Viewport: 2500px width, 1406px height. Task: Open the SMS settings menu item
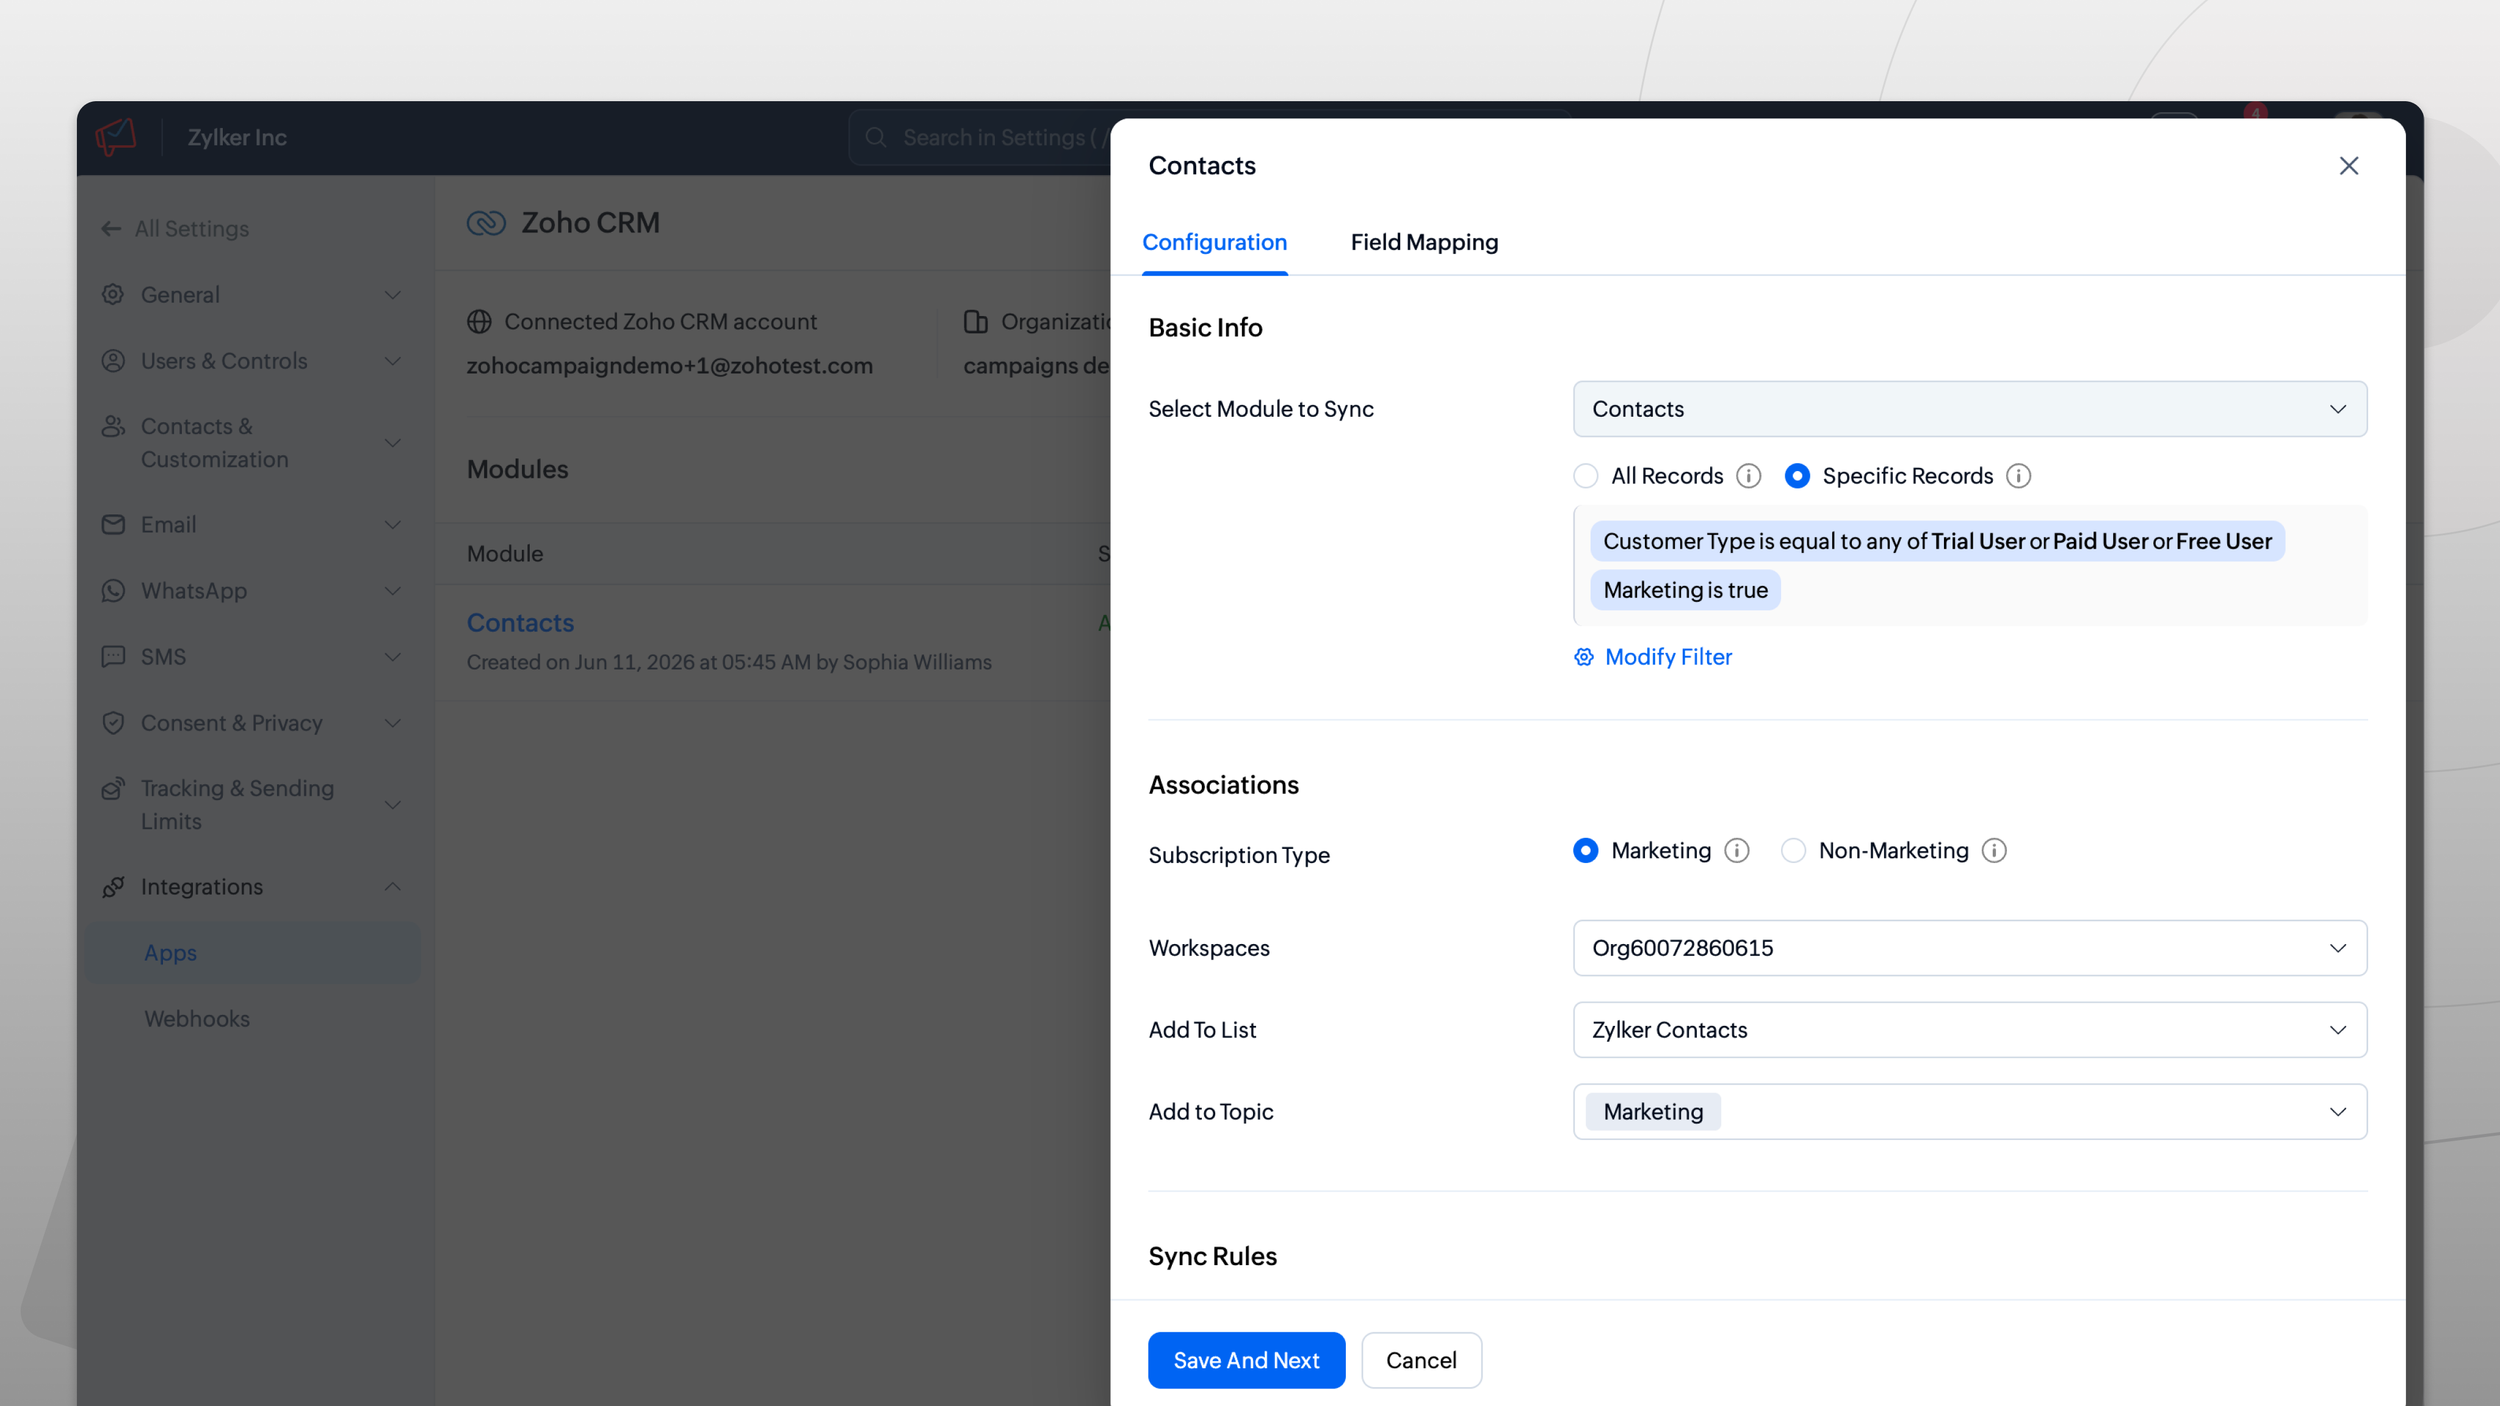pyautogui.click(x=254, y=657)
